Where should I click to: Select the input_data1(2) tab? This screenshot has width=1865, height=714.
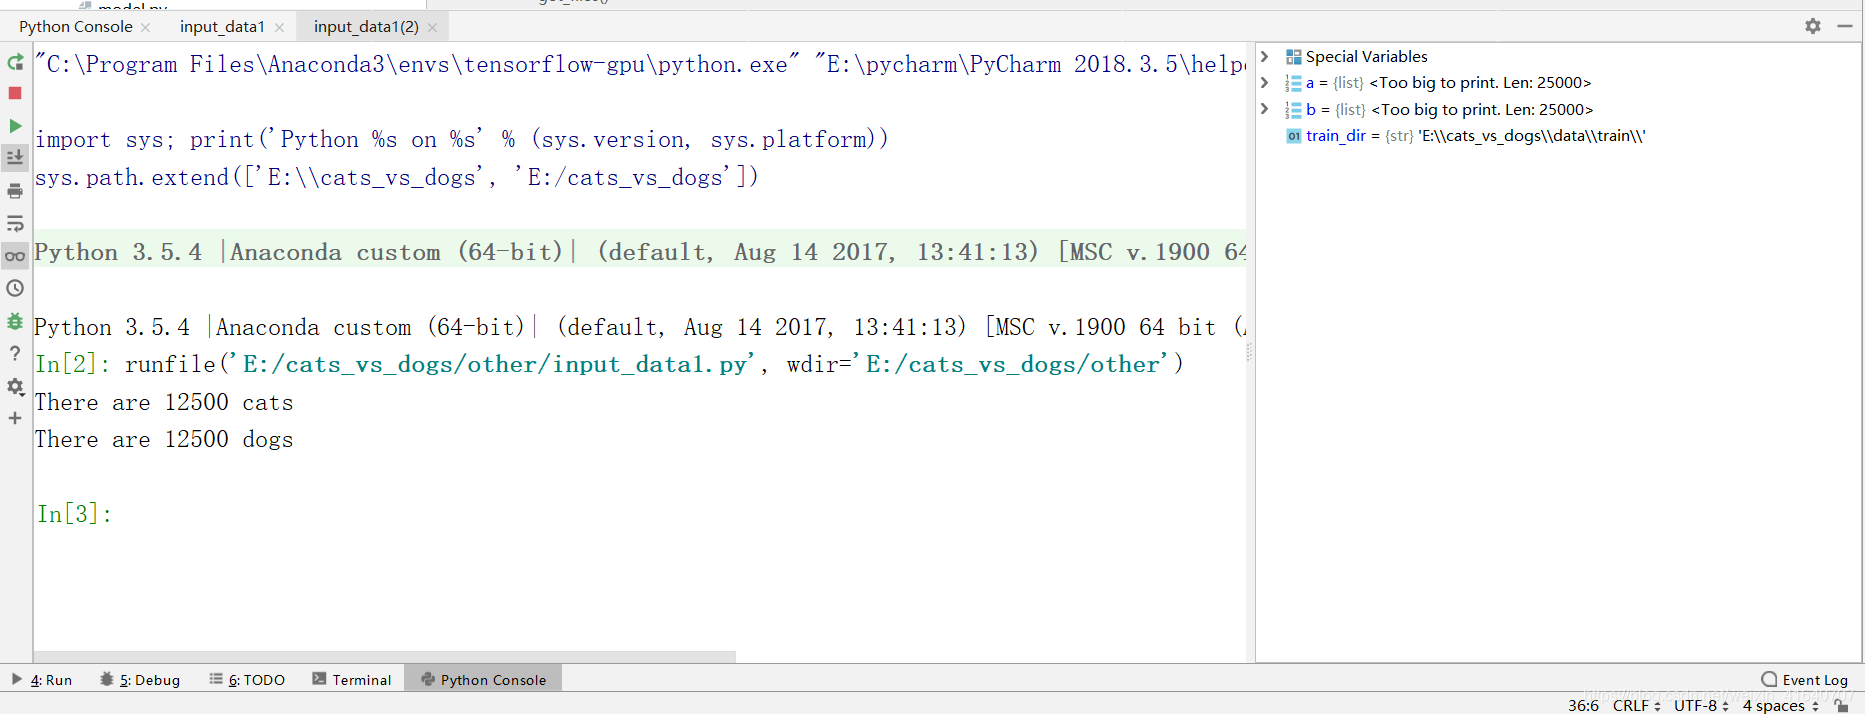click(x=366, y=27)
